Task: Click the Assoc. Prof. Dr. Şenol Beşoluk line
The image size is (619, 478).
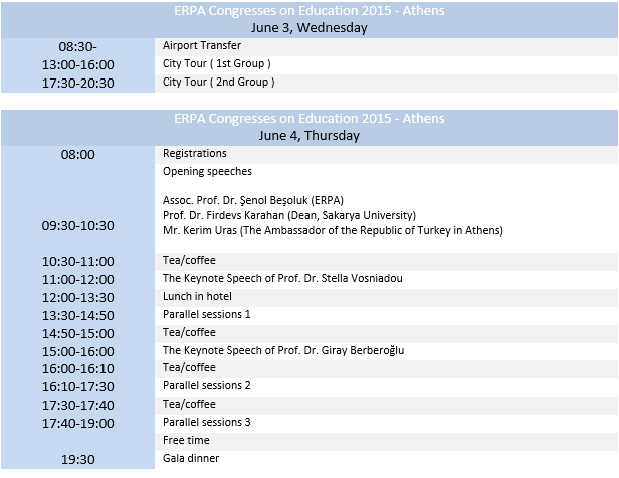Action: 239,200
